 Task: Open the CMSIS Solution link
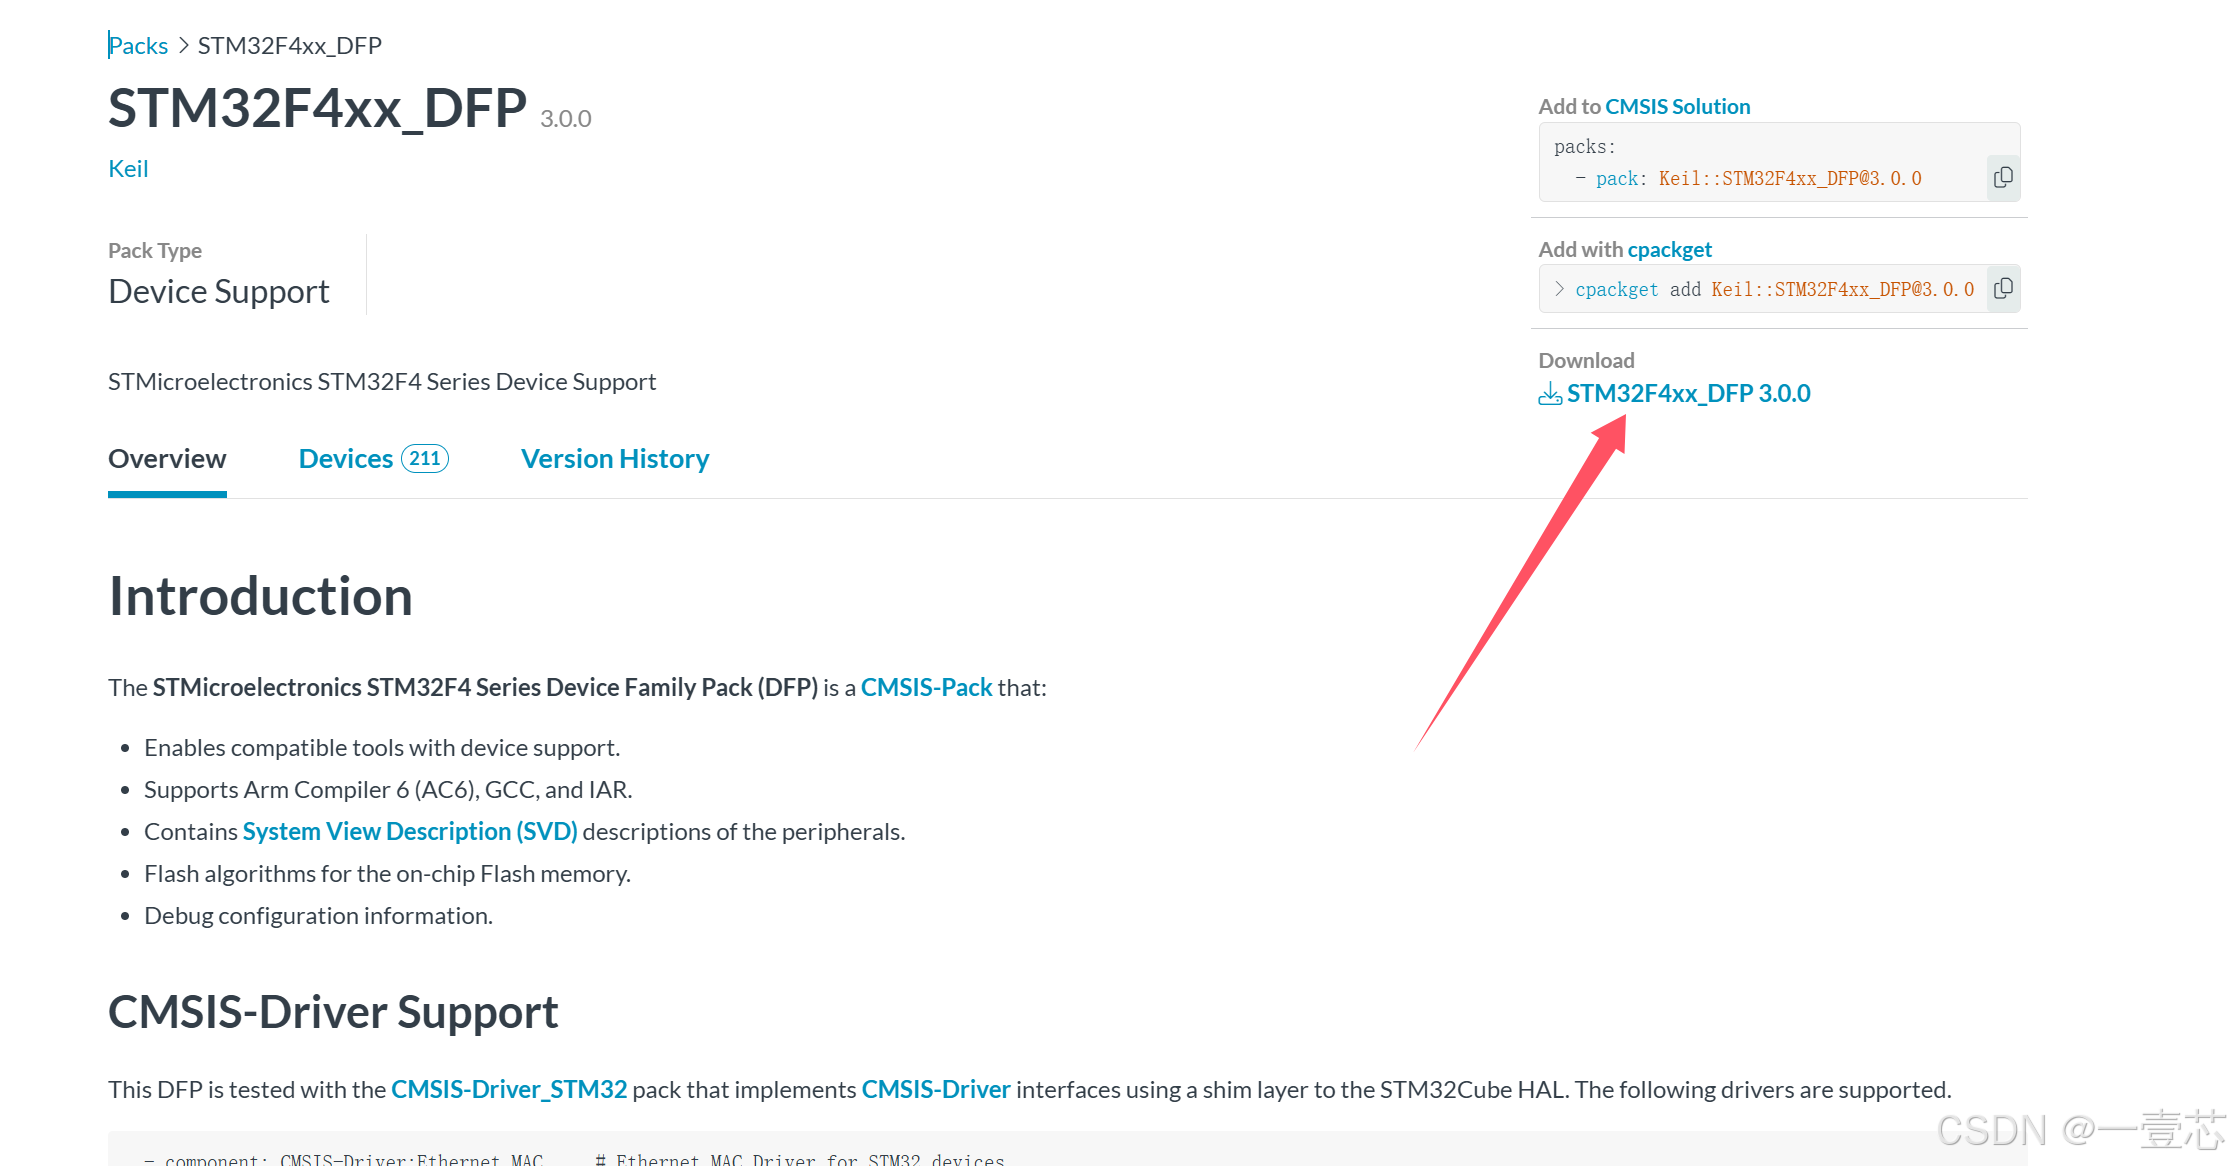click(x=1677, y=107)
